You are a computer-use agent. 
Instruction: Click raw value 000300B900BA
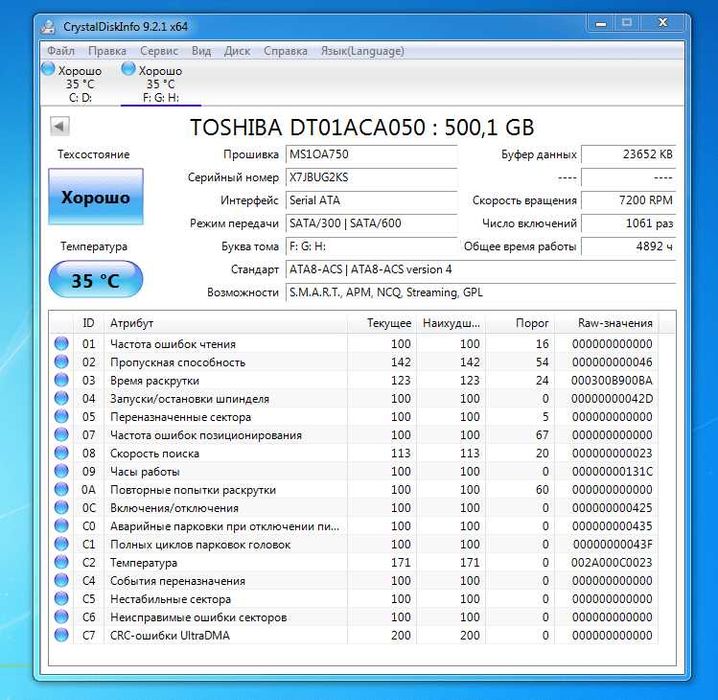point(612,380)
